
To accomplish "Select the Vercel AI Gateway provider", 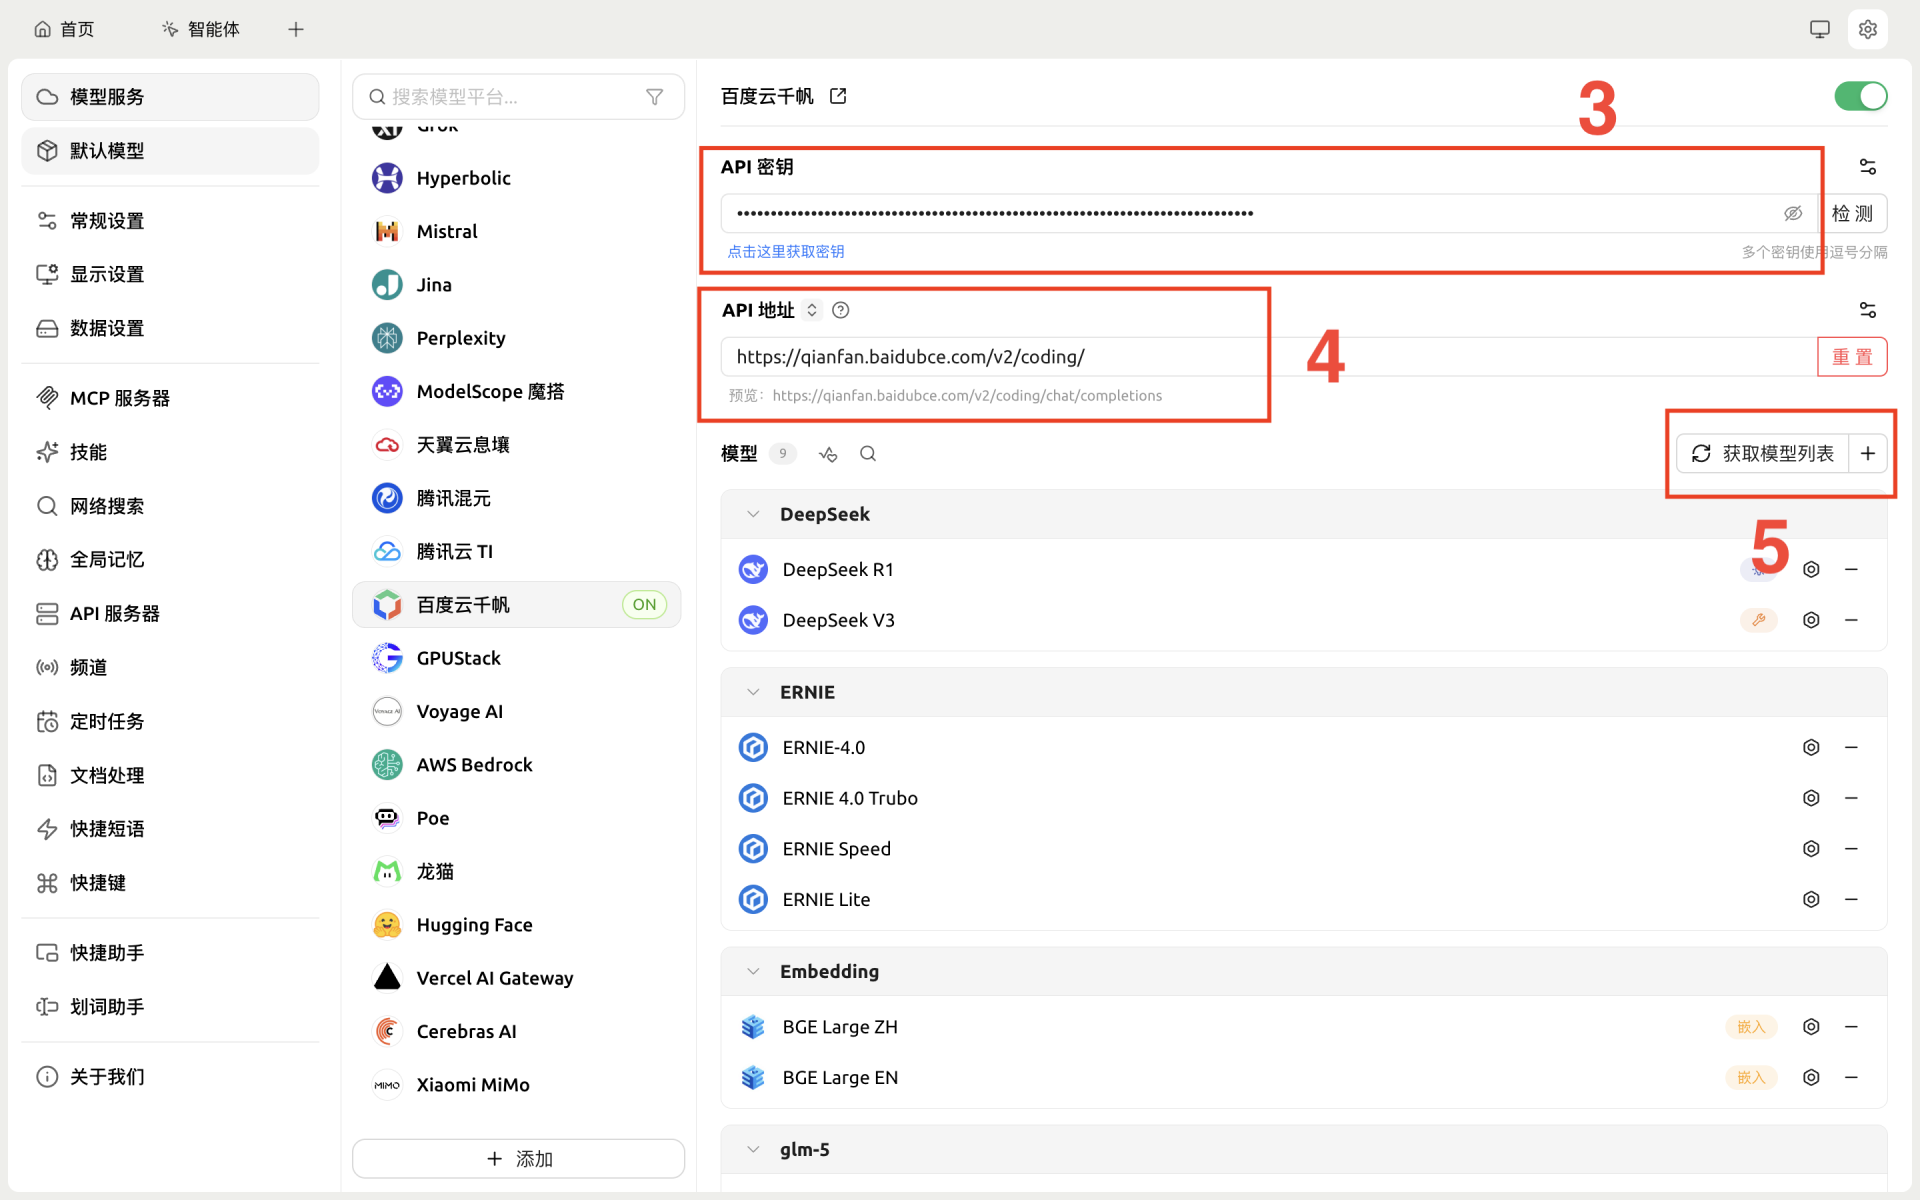I will tap(517, 978).
